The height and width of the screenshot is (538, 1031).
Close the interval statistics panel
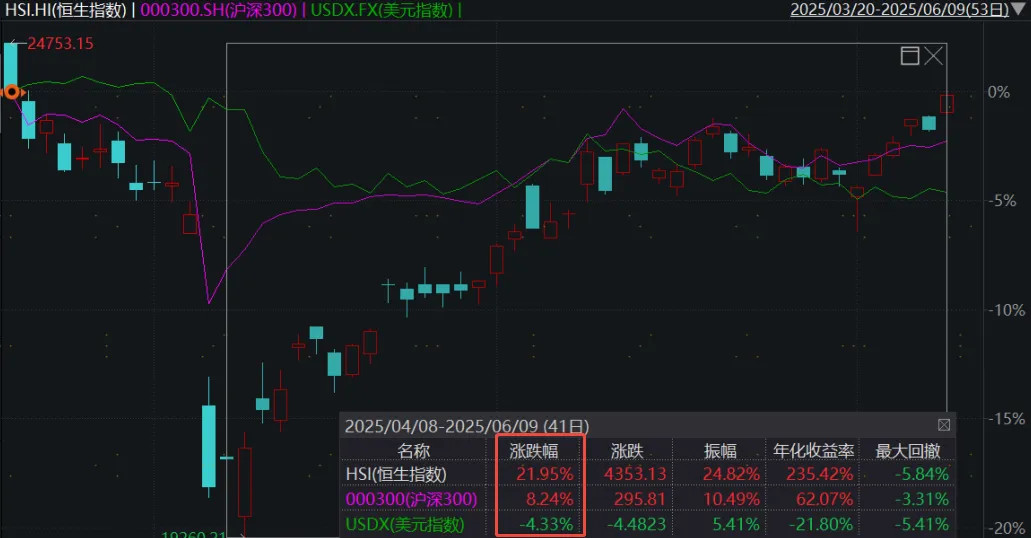[944, 425]
